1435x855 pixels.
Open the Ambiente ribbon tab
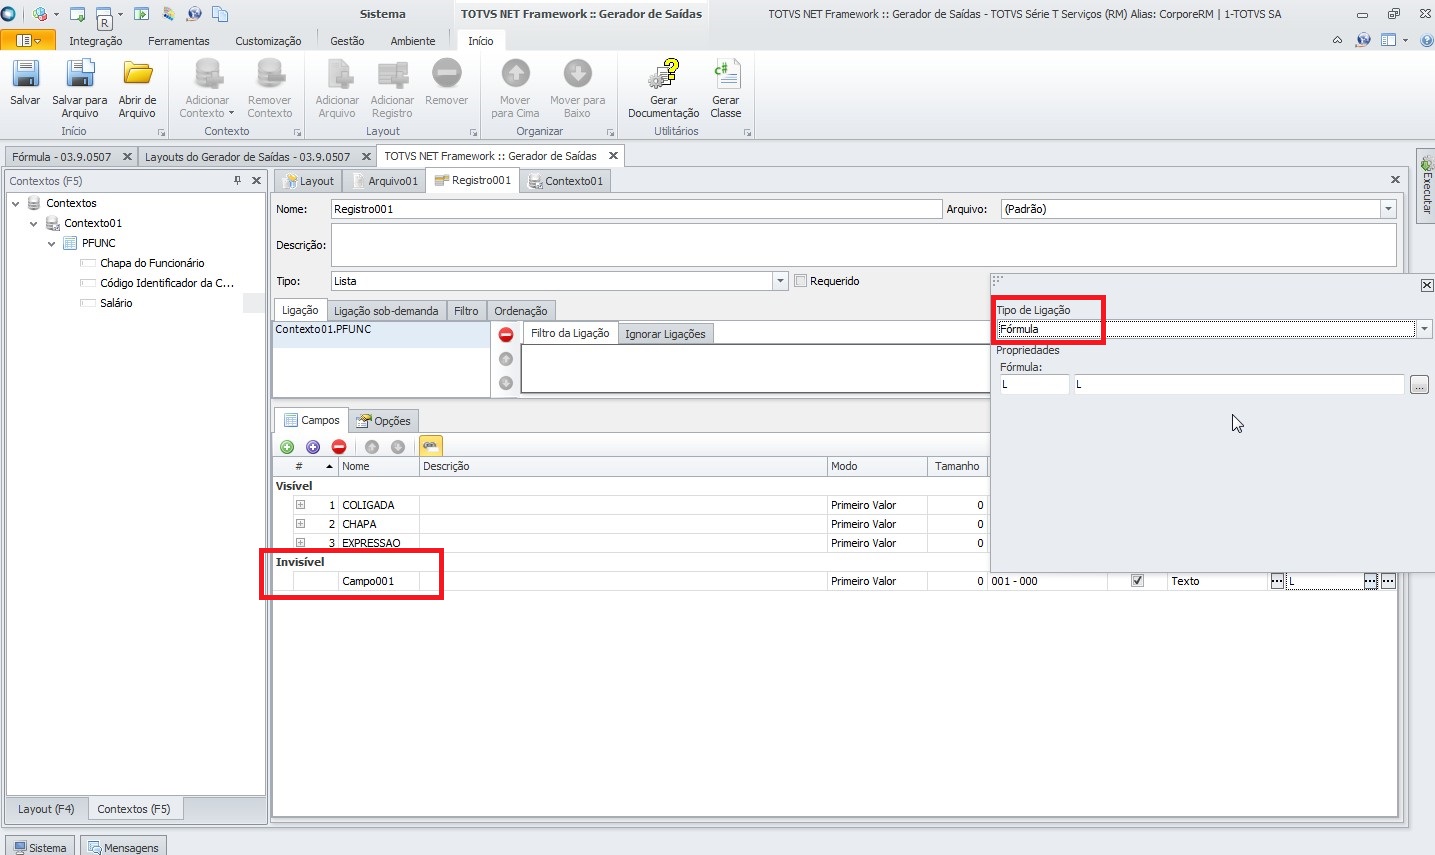click(x=413, y=41)
